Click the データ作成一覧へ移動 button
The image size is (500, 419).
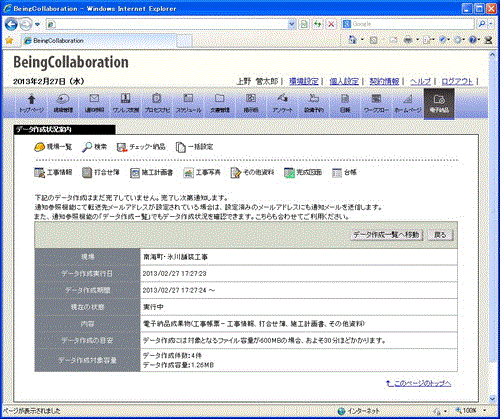[386, 235]
